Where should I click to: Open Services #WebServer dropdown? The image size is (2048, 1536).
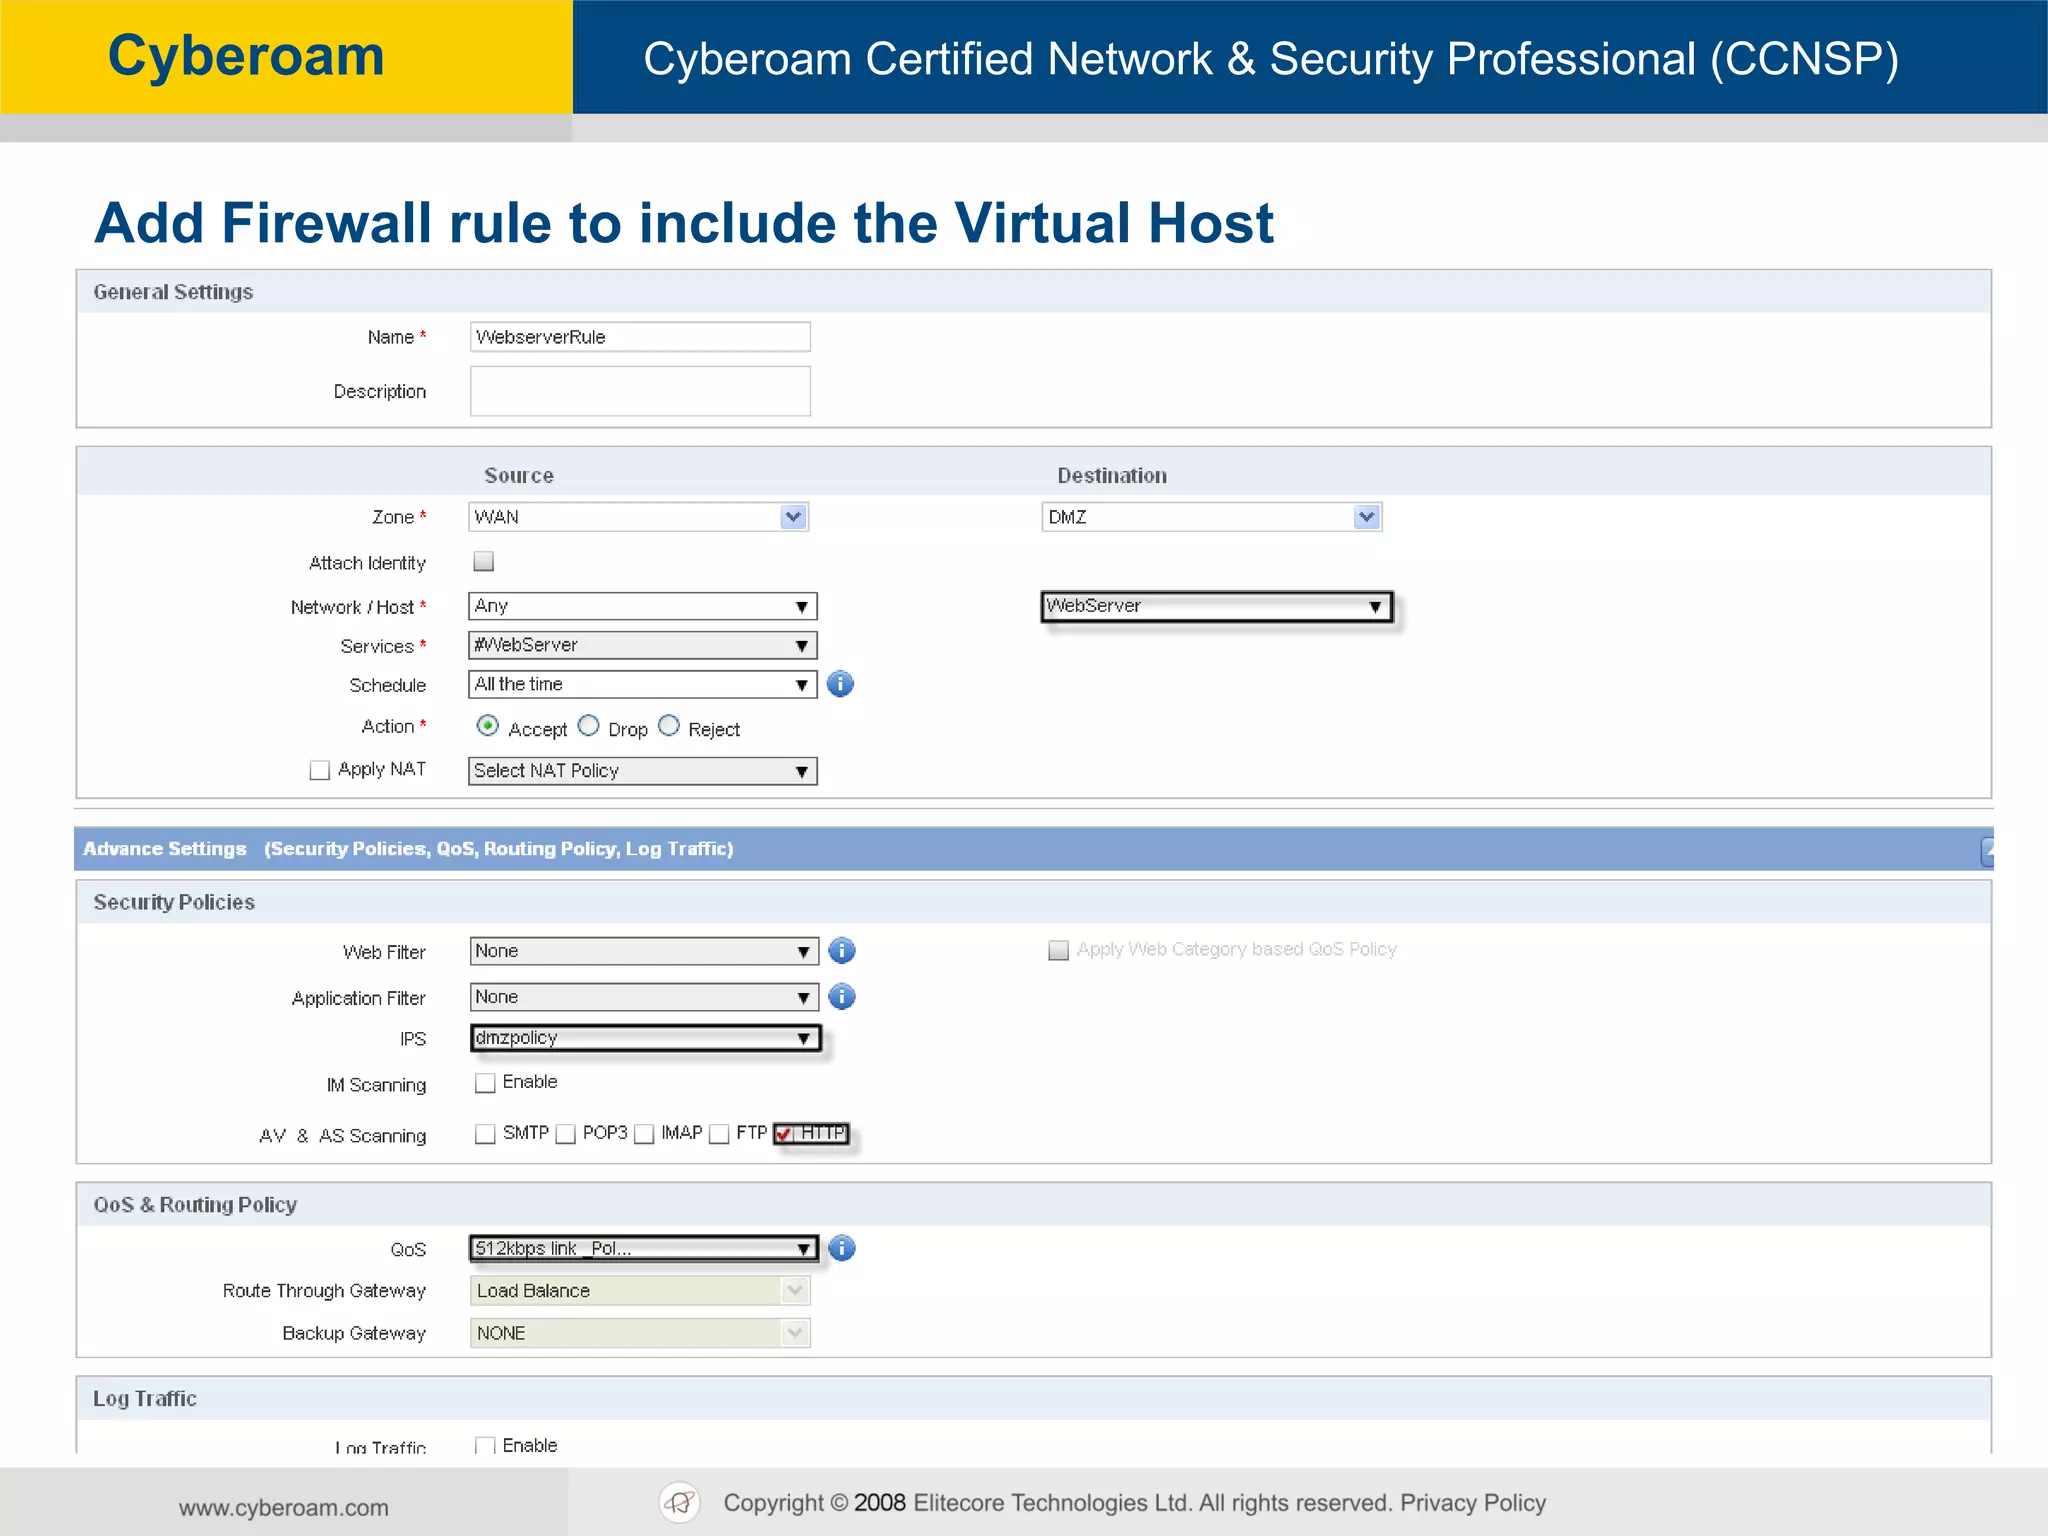pyautogui.click(x=642, y=645)
